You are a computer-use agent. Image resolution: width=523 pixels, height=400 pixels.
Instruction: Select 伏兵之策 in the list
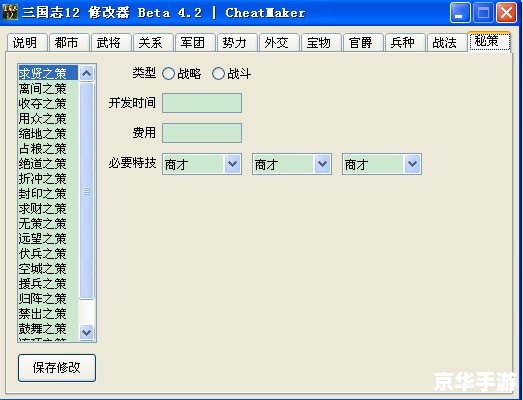48,254
